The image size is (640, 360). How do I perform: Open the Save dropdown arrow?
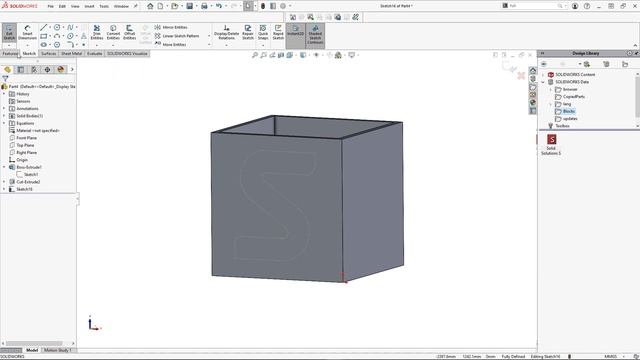196,6
